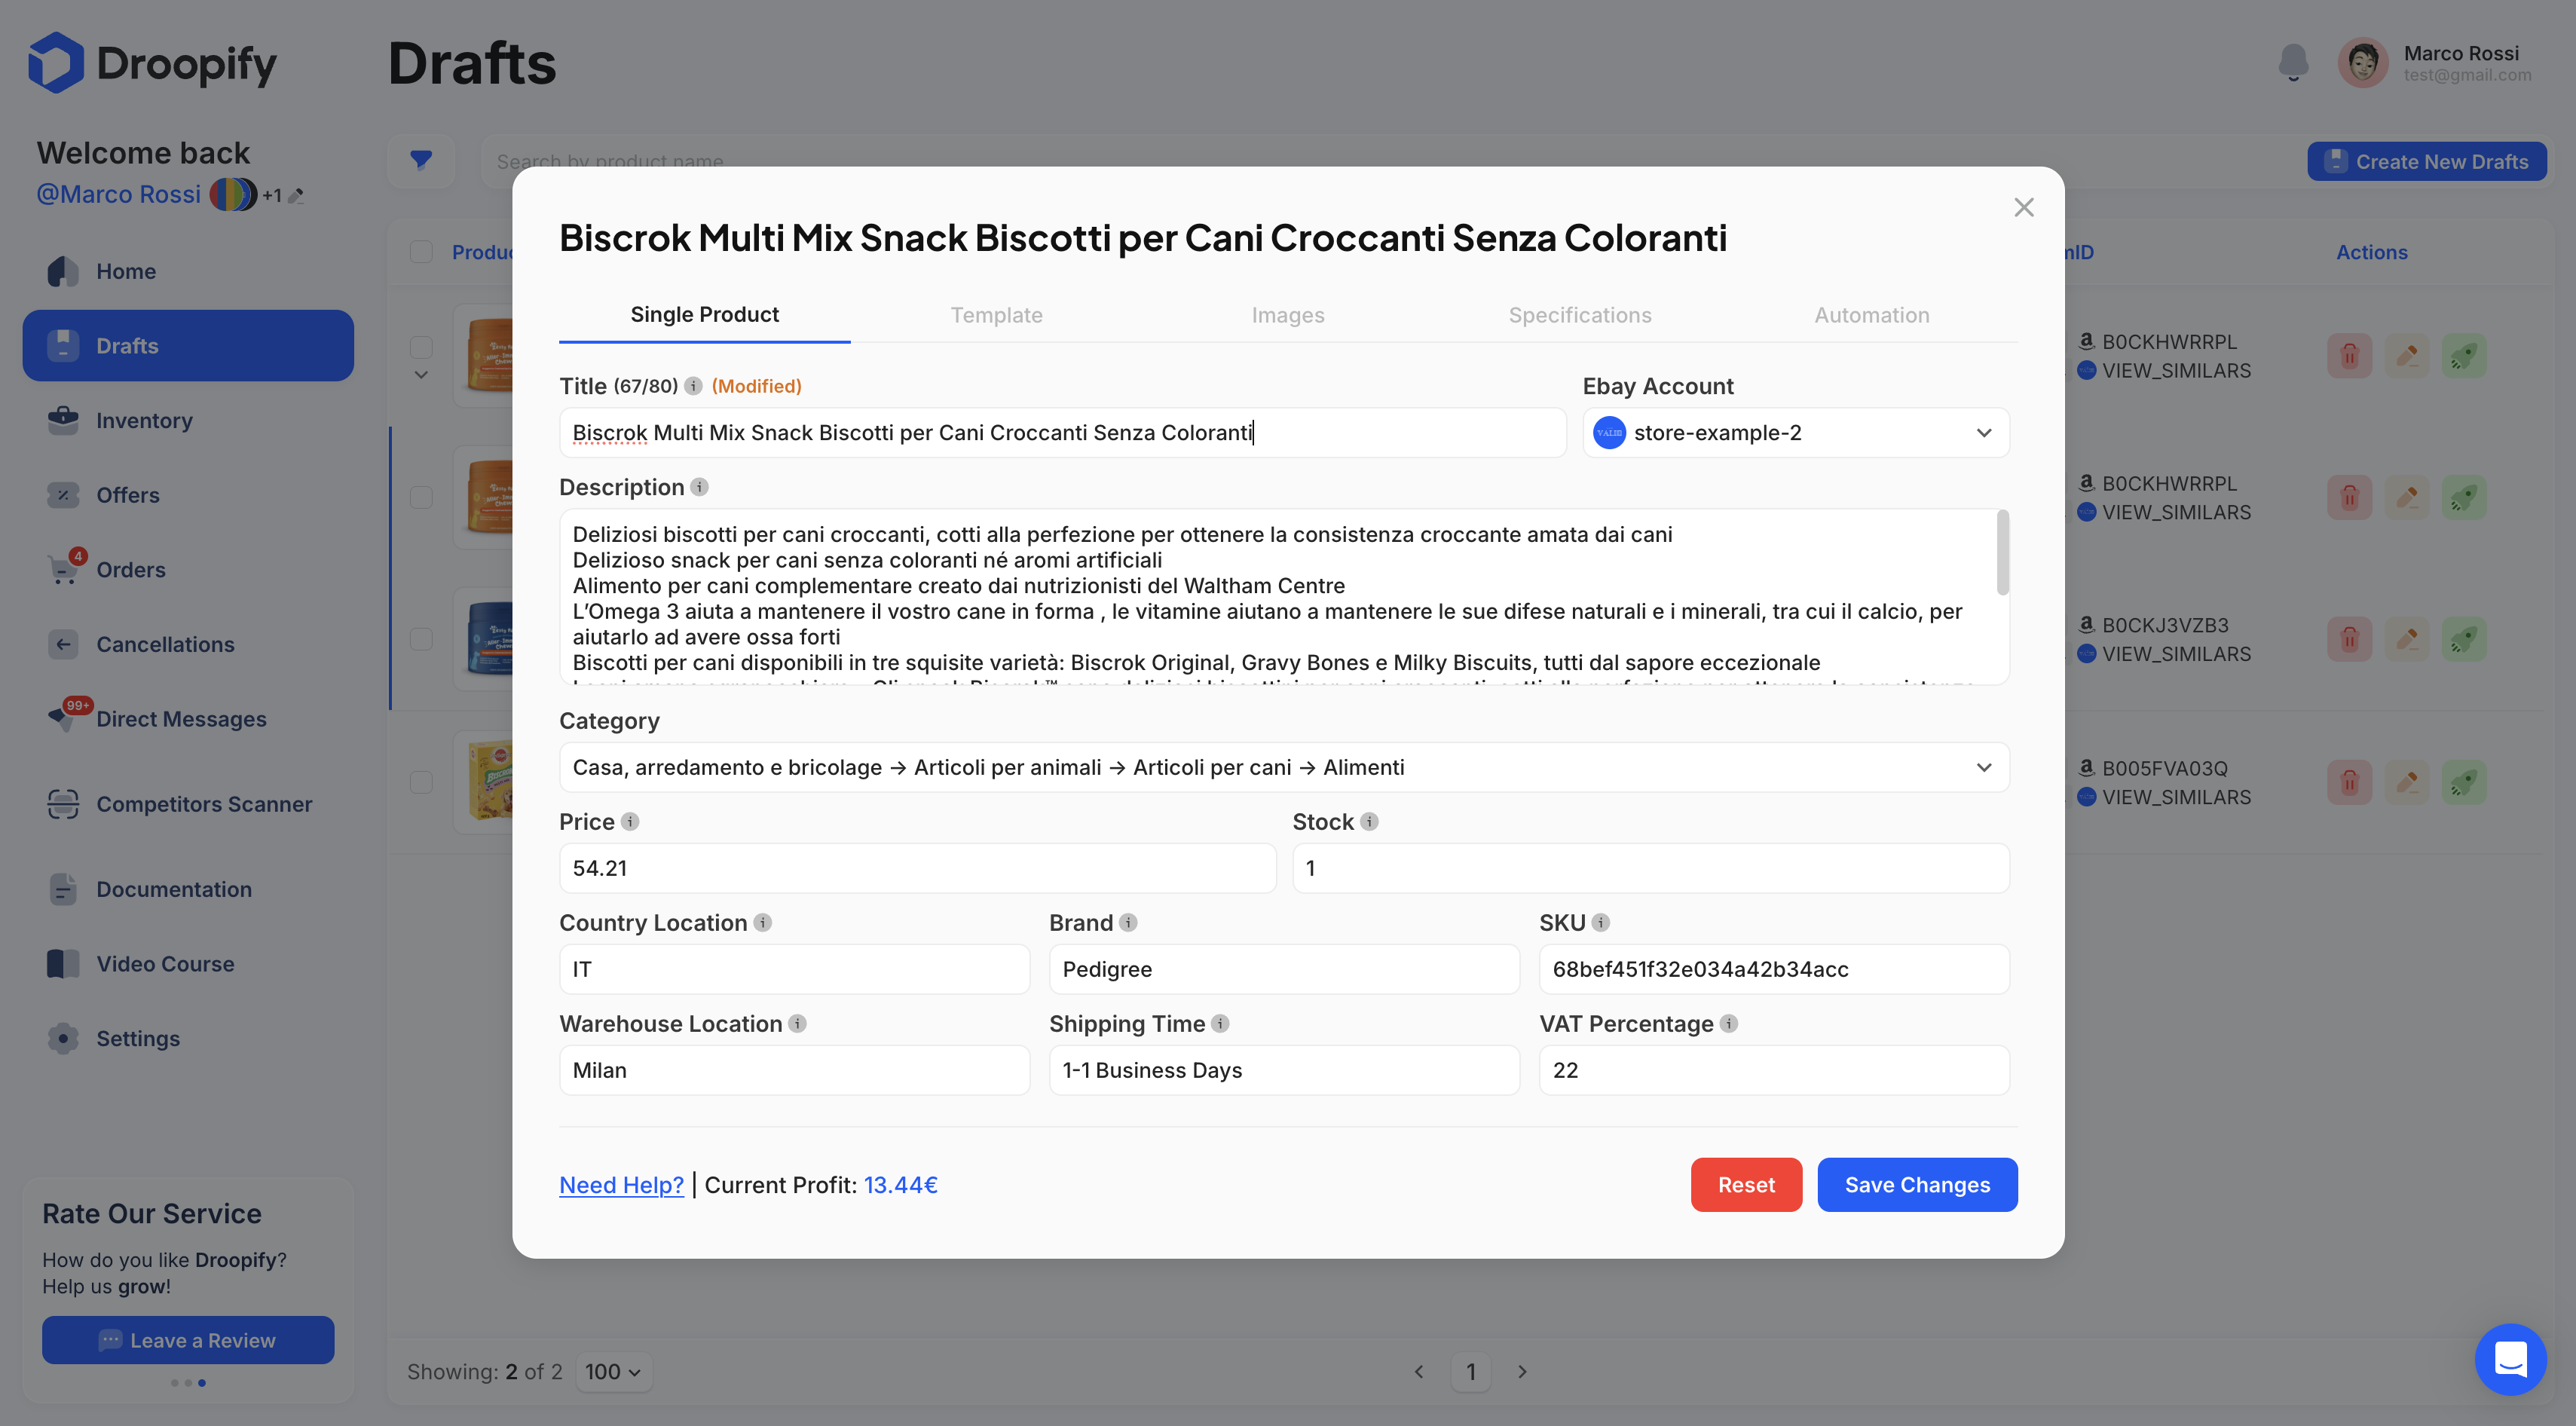Click the Country Location info icon
2576x1426 pixels.
[763, 922]
